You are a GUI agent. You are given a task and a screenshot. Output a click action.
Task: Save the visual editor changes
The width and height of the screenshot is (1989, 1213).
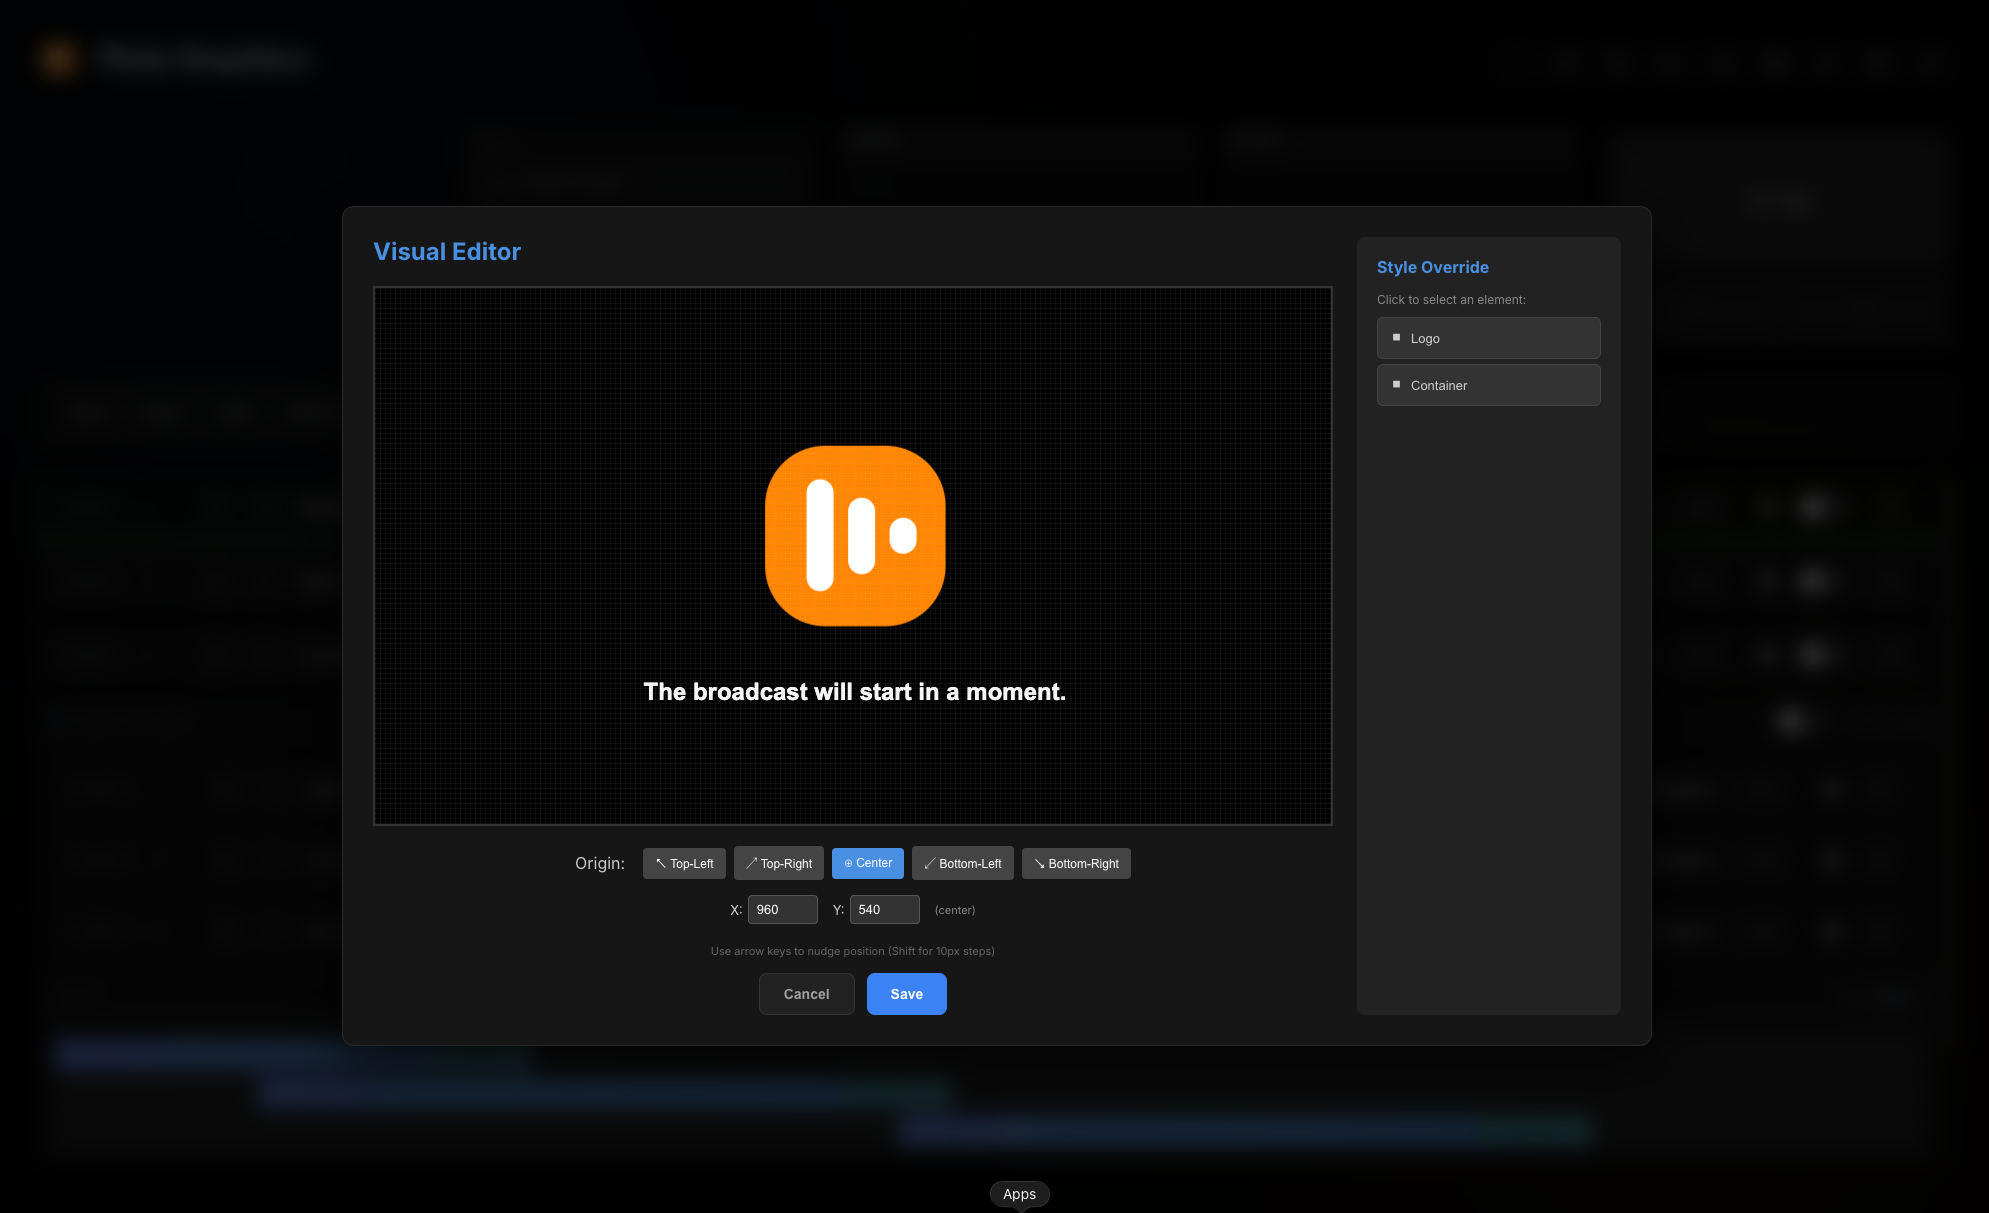[x=906, y=994]
